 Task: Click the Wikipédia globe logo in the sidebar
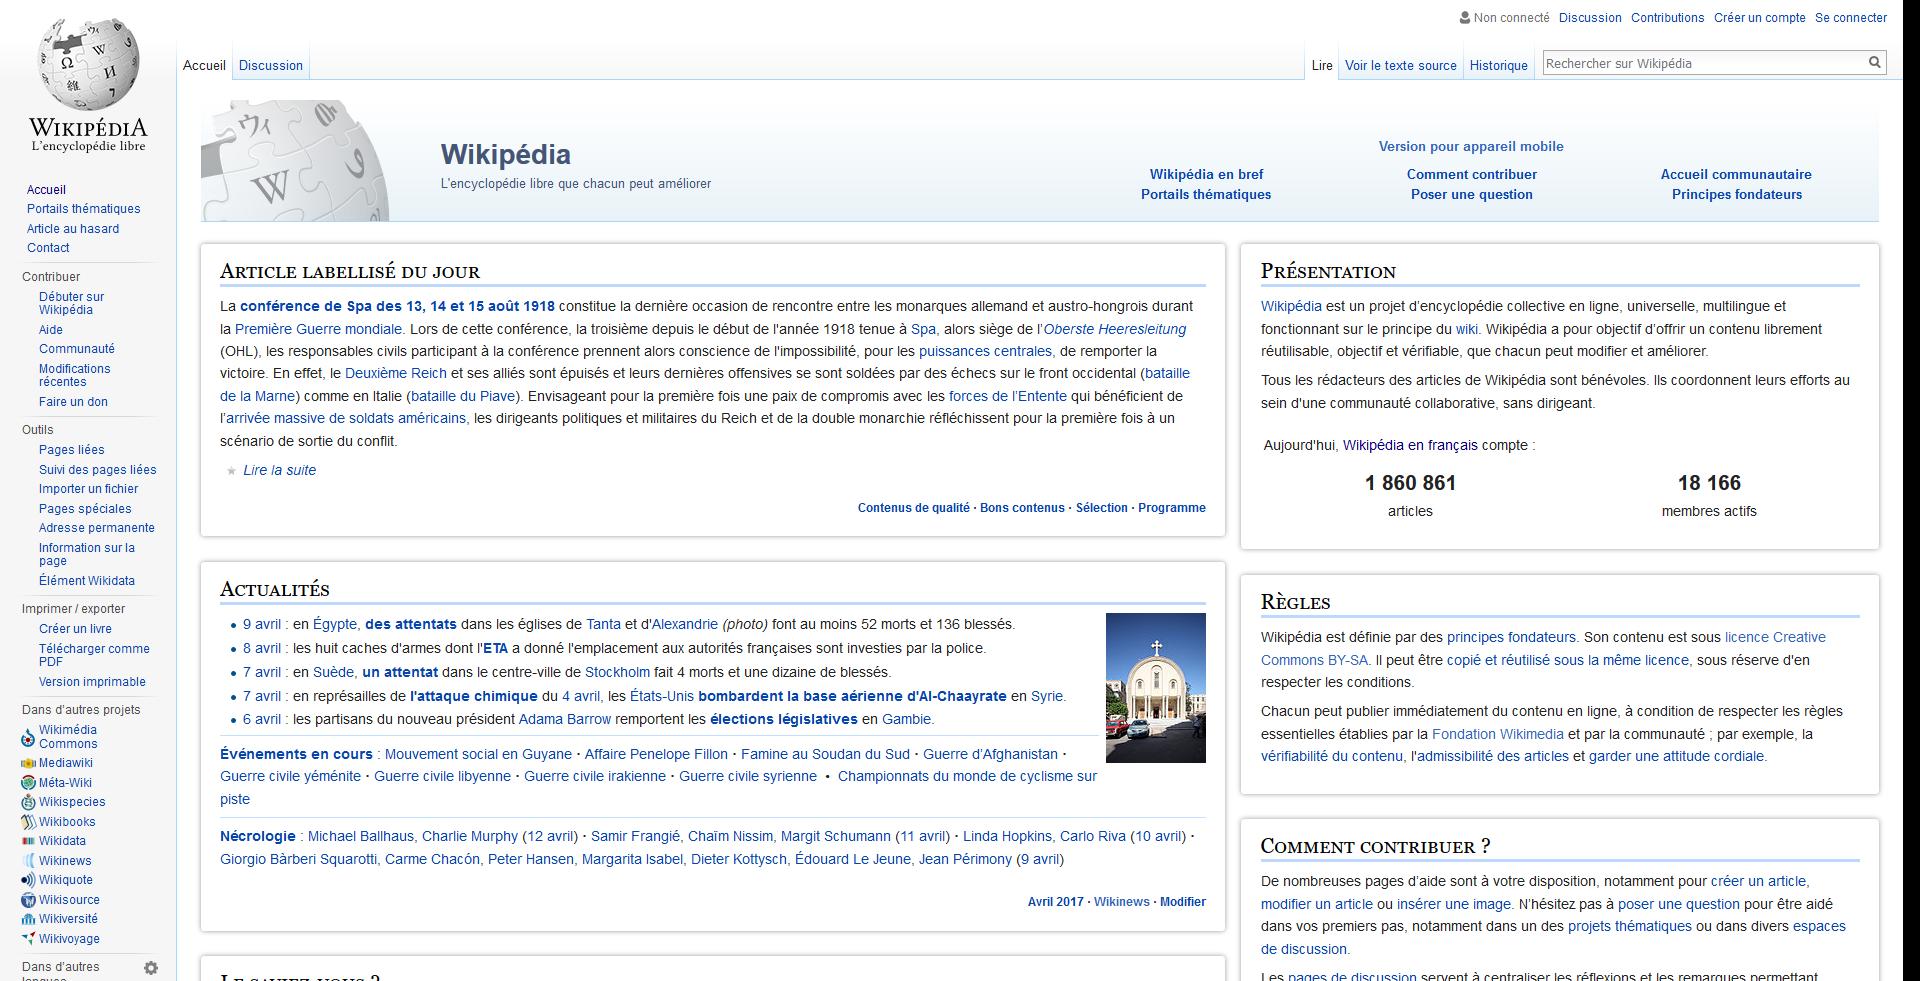coord(88,85)
